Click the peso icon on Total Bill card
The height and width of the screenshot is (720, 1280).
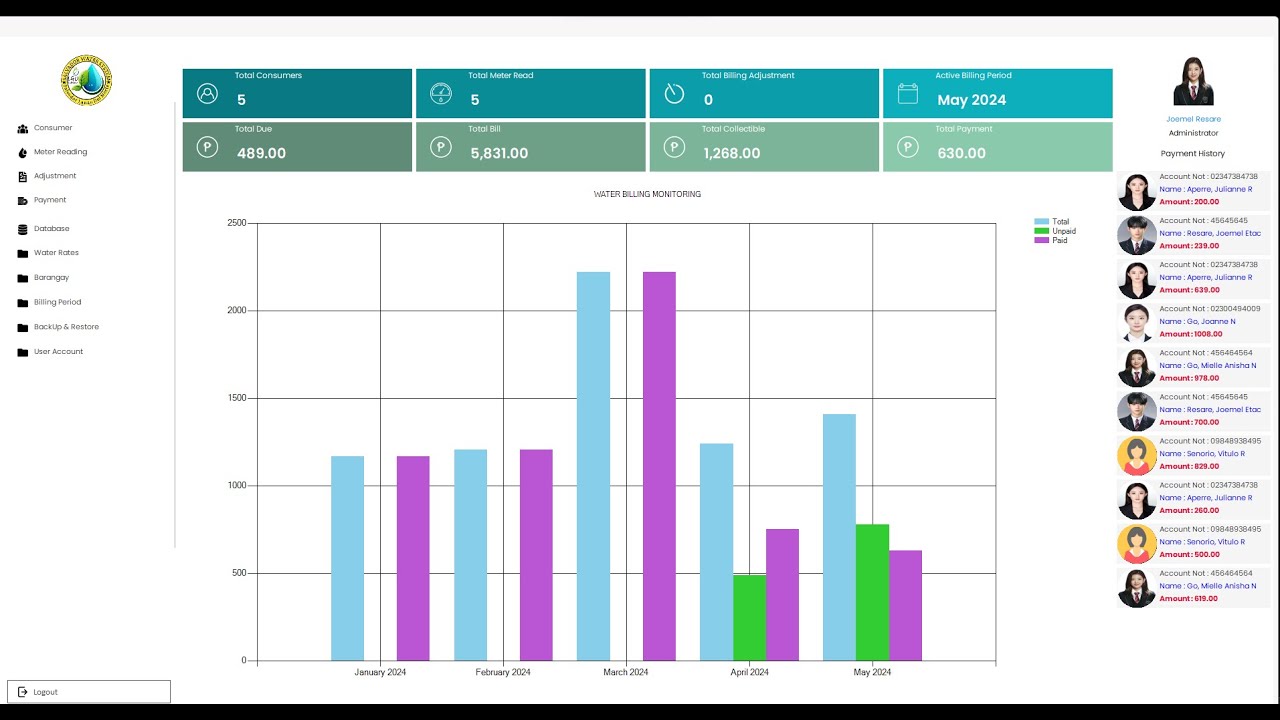point(441,147)
